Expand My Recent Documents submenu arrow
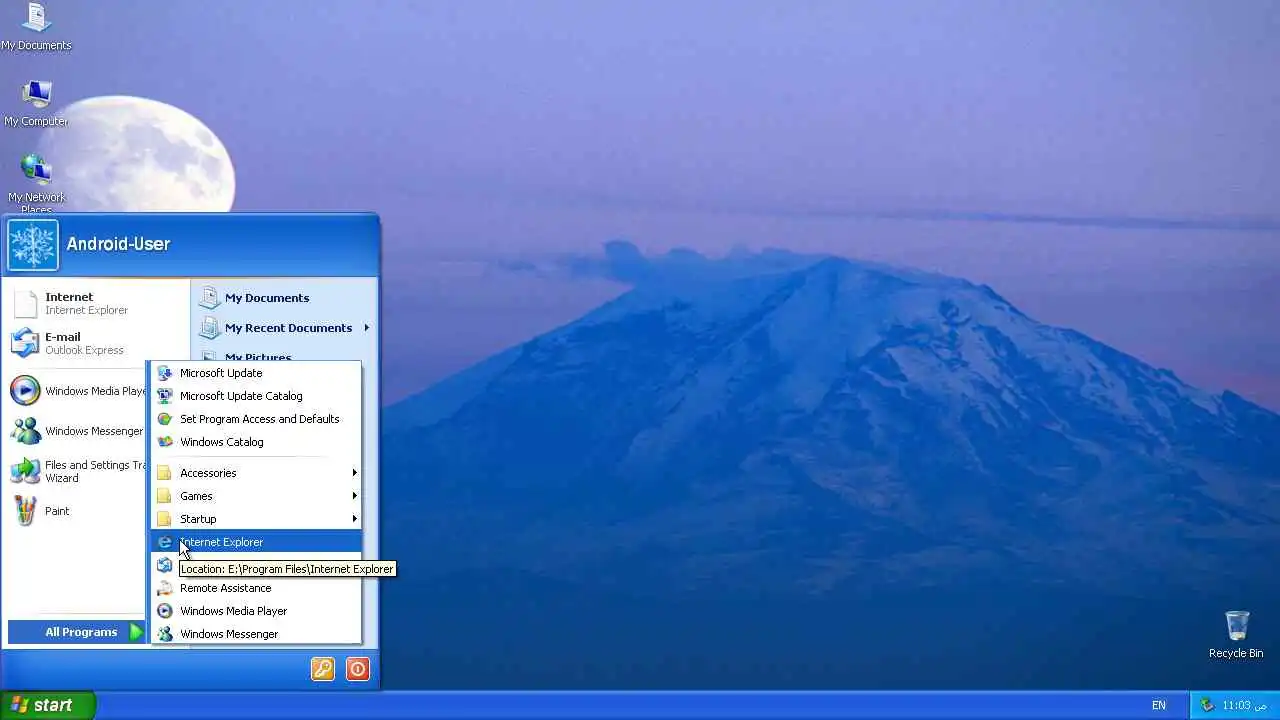The width and height of the screenshot is (1280, 720). (367, 327)
